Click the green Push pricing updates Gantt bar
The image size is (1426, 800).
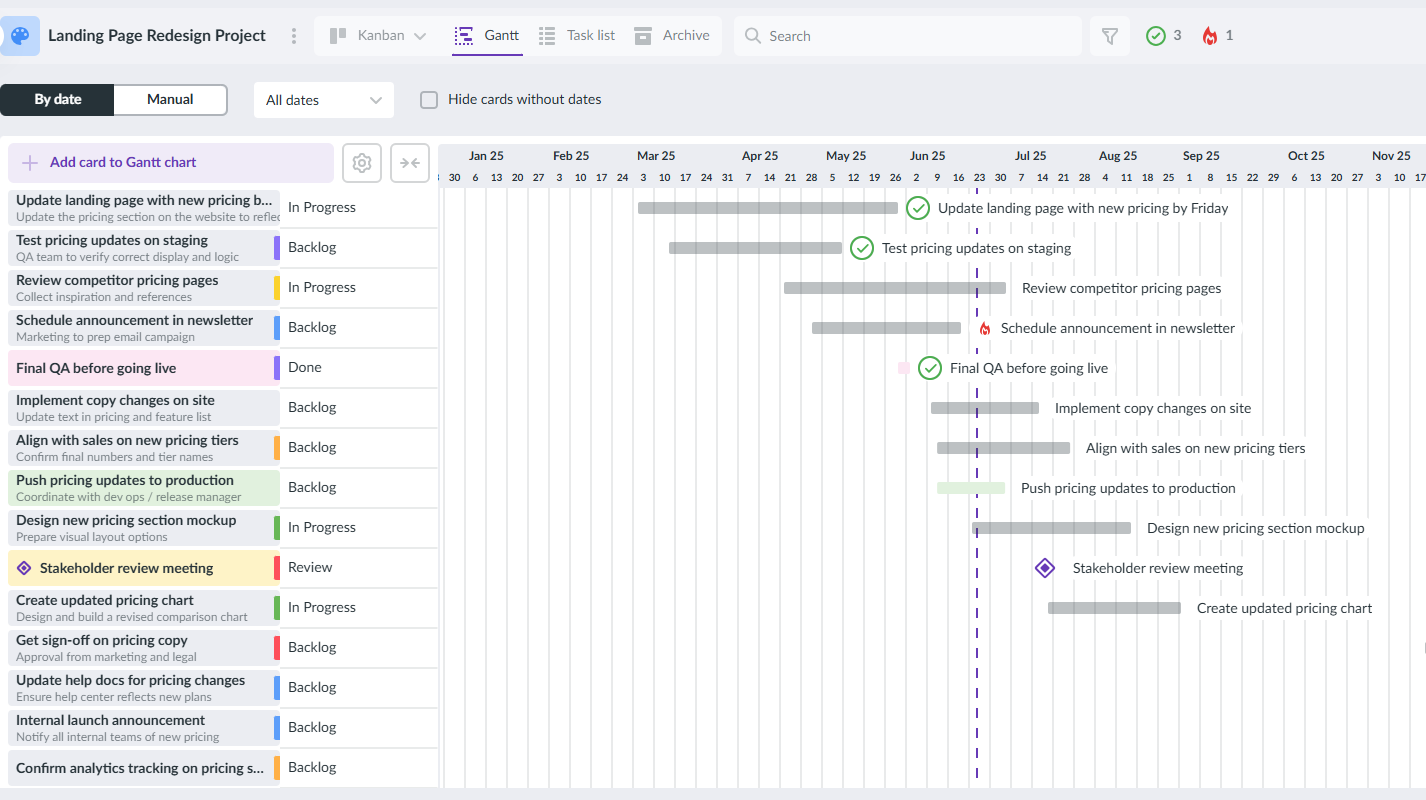point(971,488)
